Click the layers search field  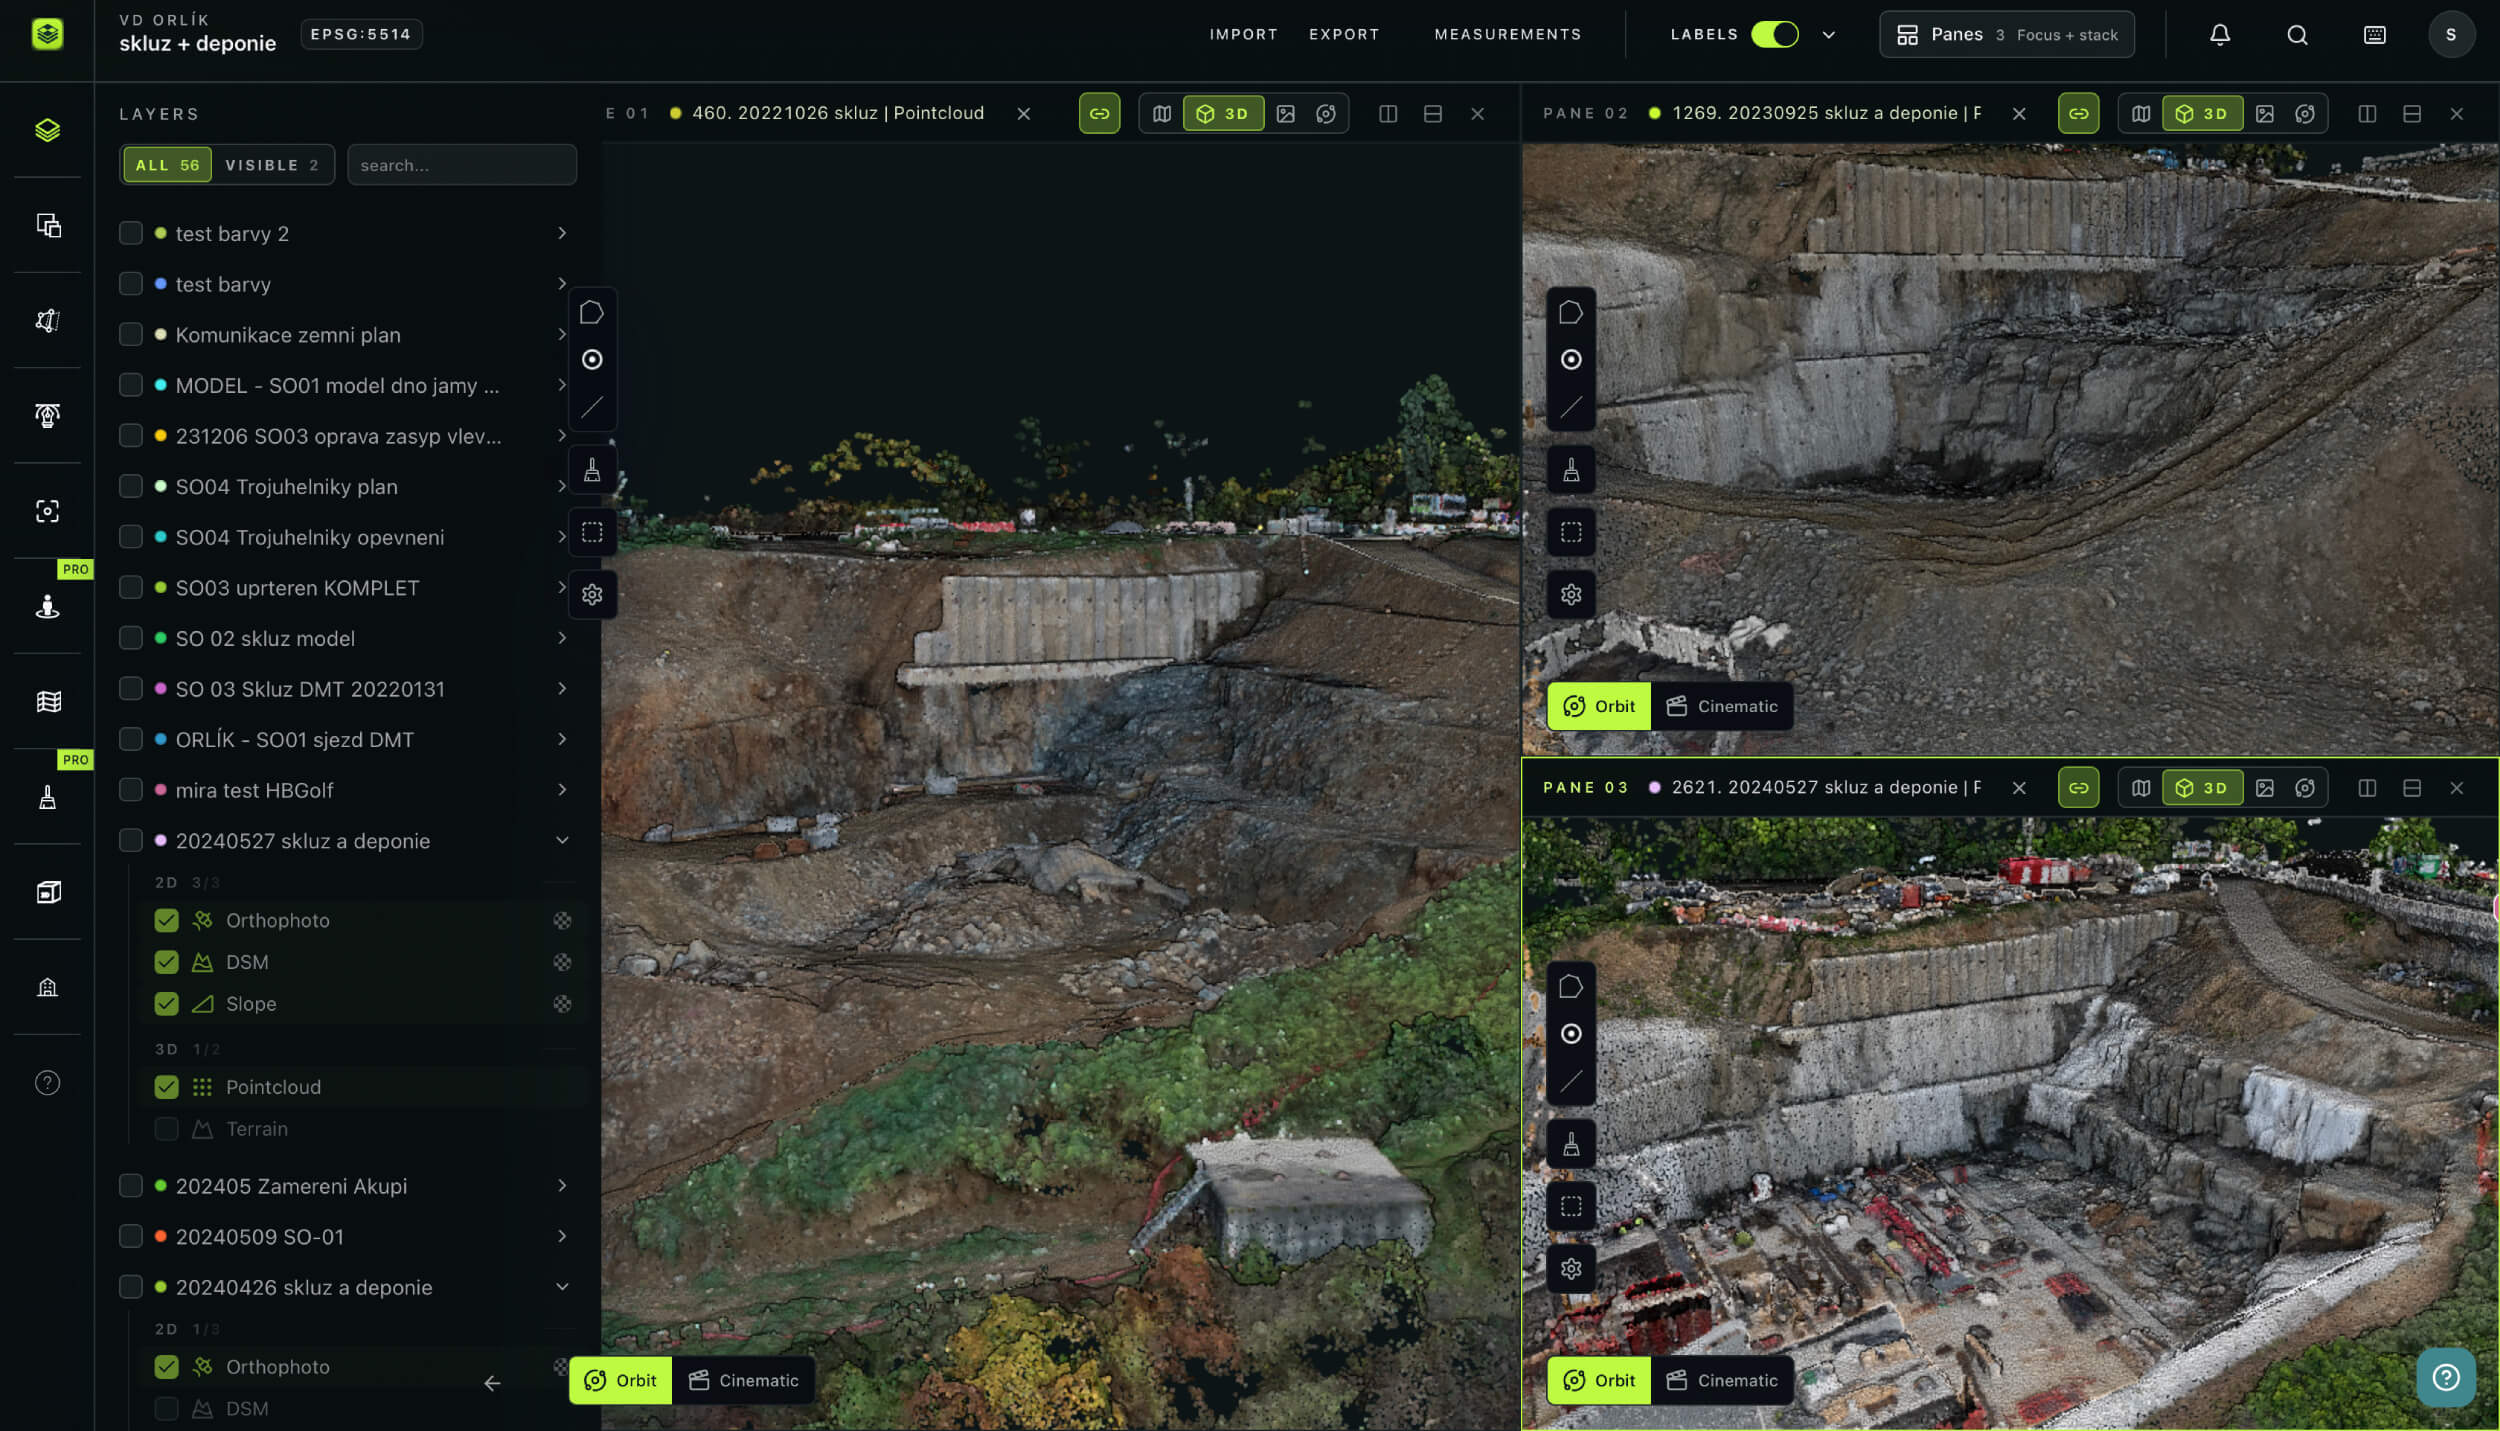pos(462,165)
